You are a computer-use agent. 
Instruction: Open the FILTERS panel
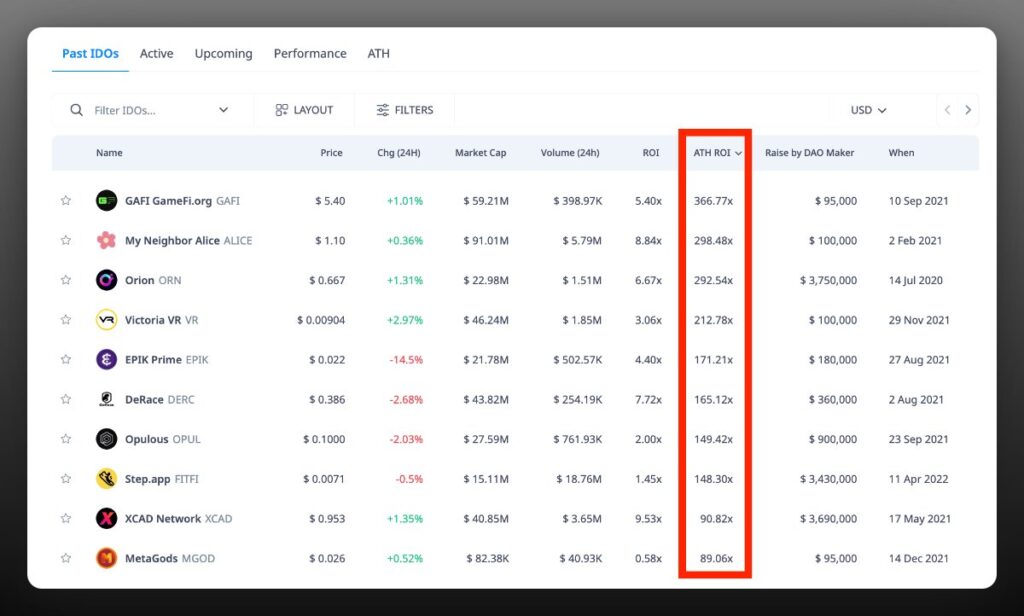[x=405, y=110]
